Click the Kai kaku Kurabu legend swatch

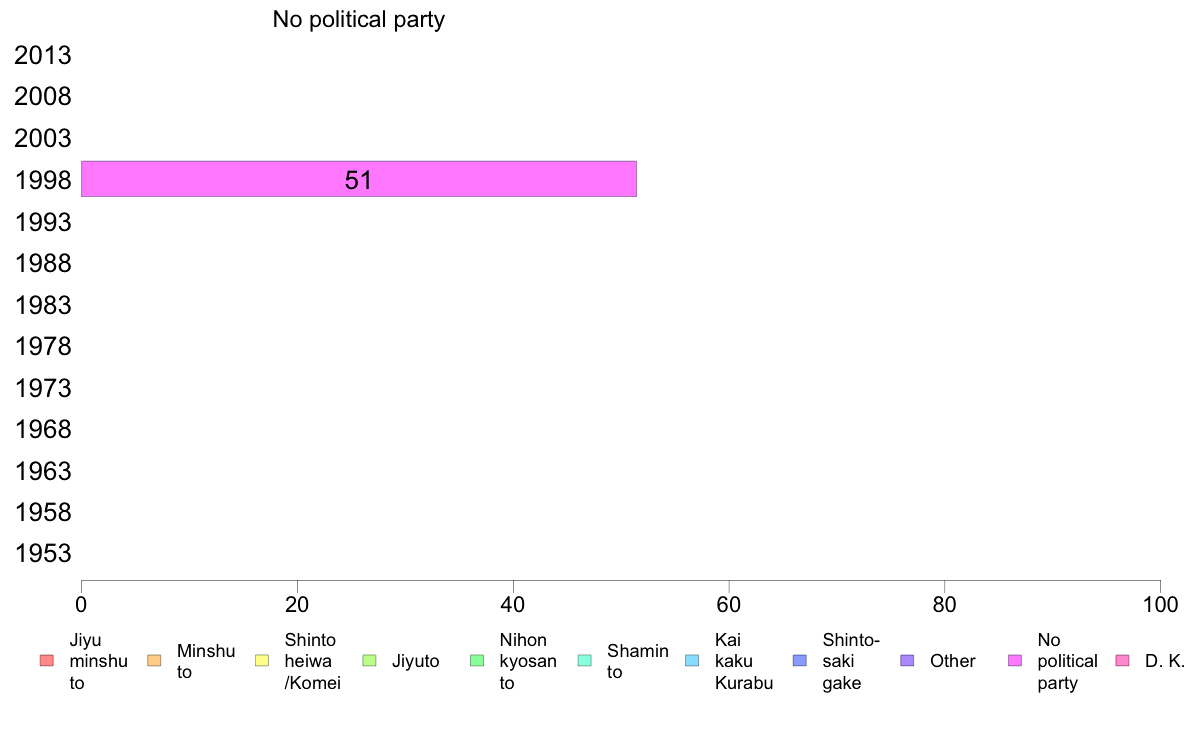coord(692,660)
